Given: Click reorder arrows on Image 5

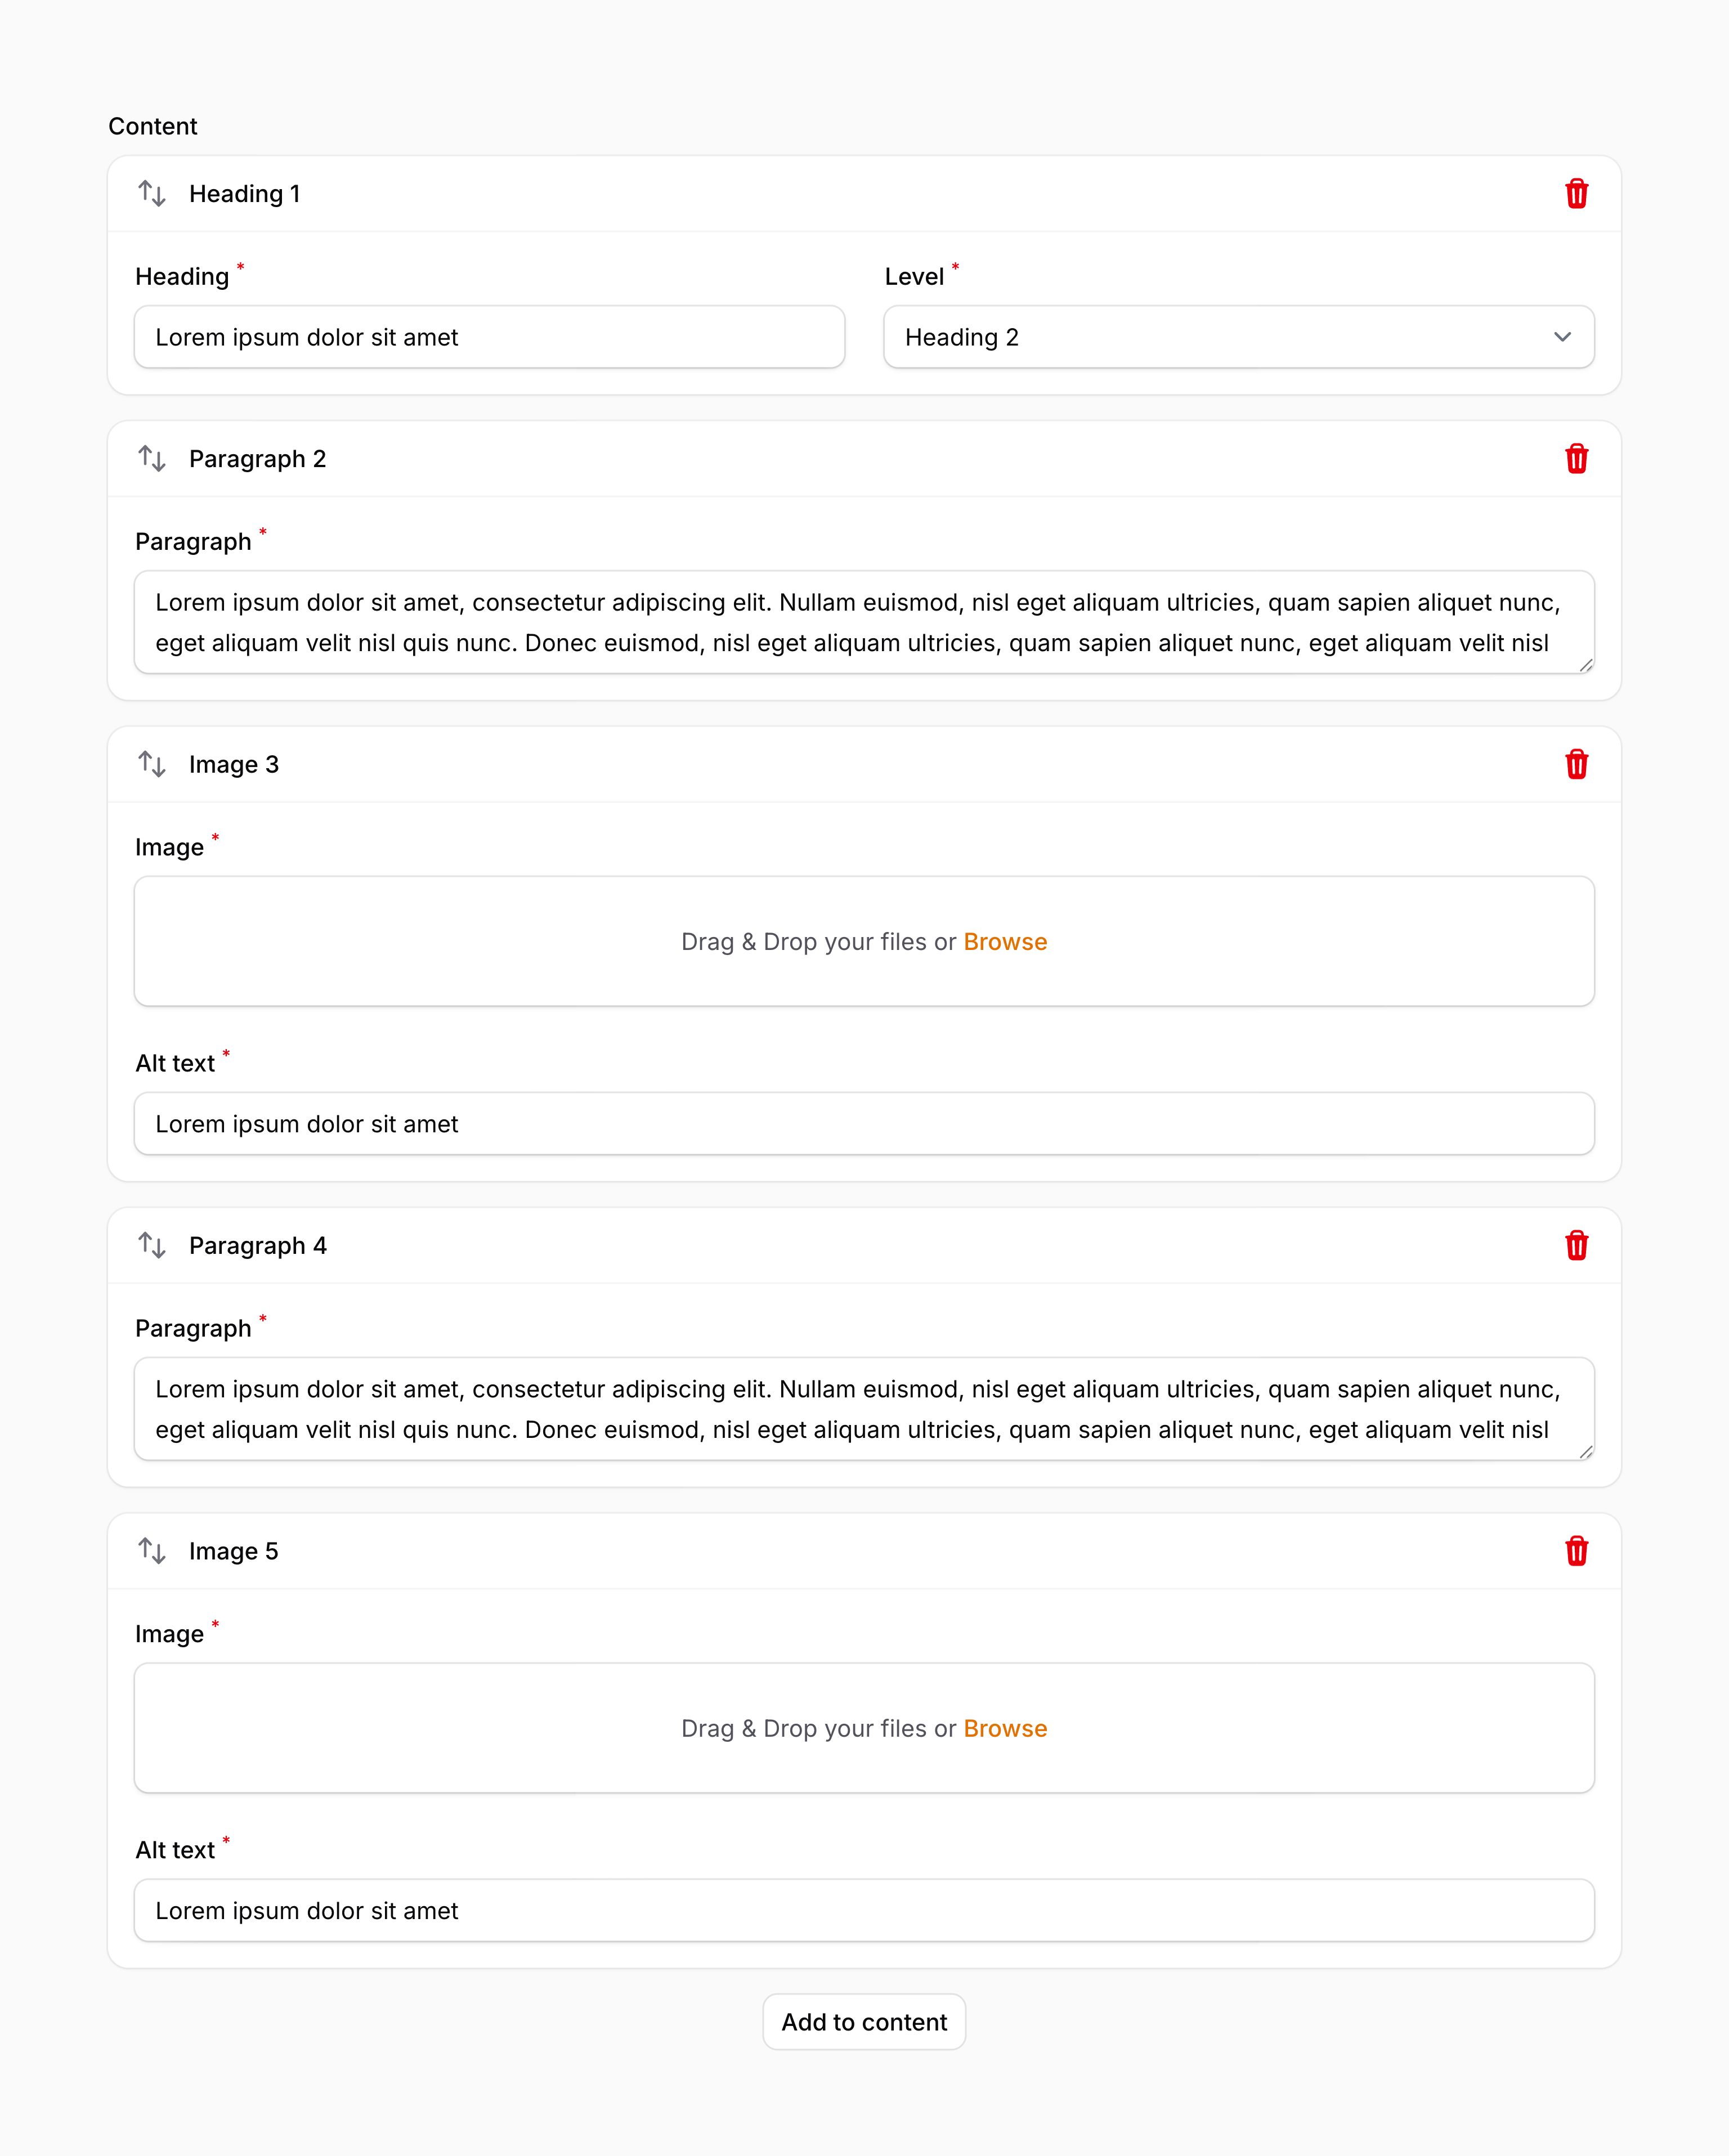Looking at the screenshot, I should 152,1551.
